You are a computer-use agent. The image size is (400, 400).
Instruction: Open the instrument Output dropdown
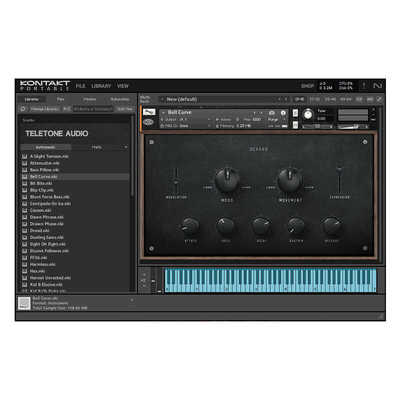tap(185, 119)
